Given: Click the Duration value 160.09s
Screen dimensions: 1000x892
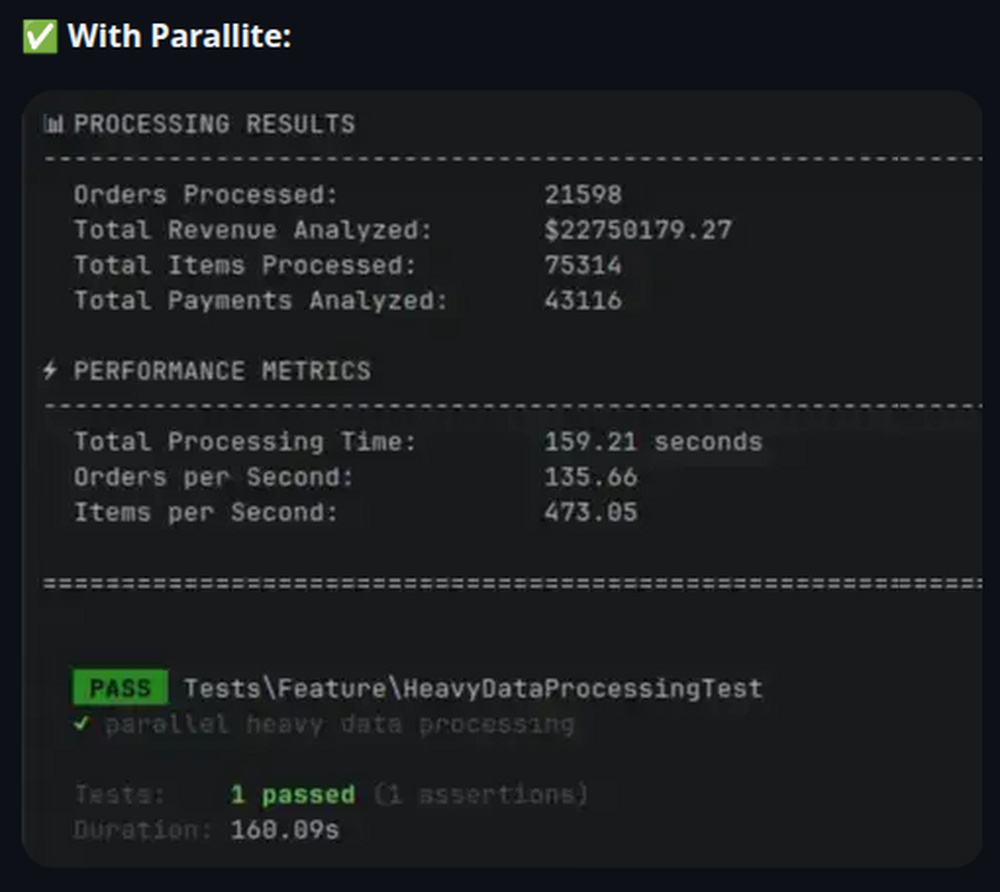Looking at the screenshot, I should coord(285,830).
